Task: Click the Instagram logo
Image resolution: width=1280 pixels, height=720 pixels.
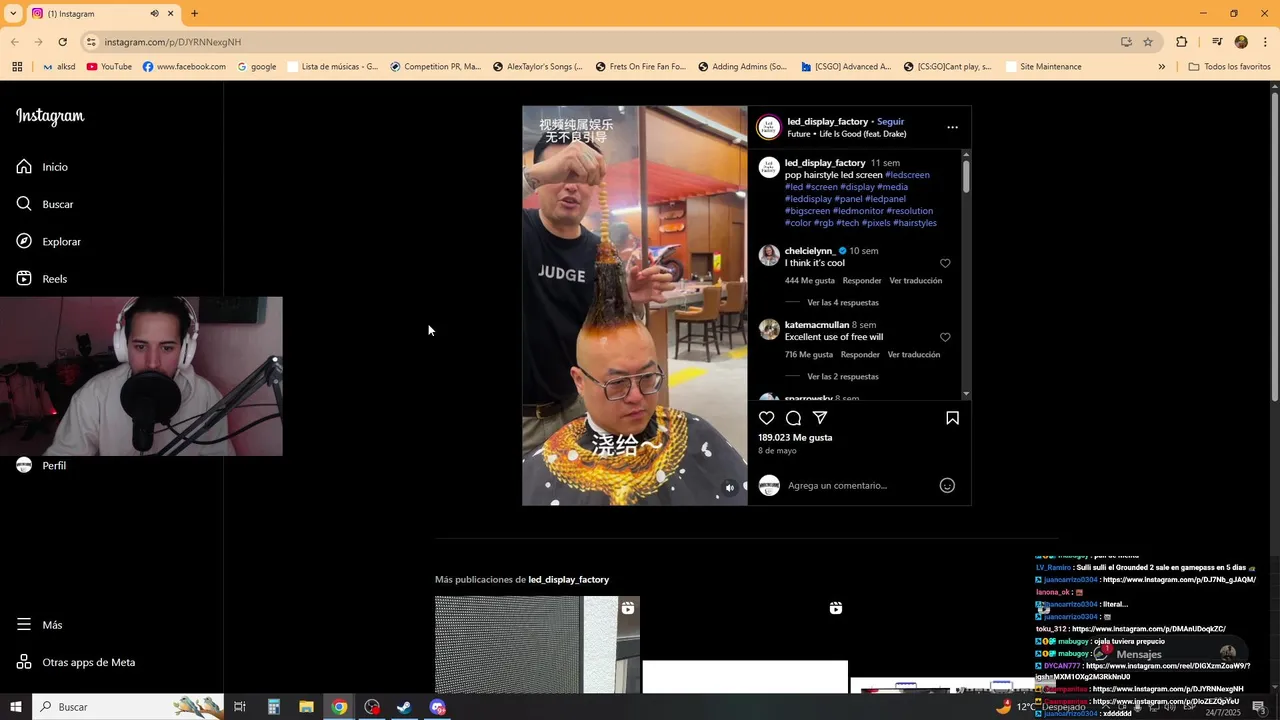Action: click(x=50, y=116)
